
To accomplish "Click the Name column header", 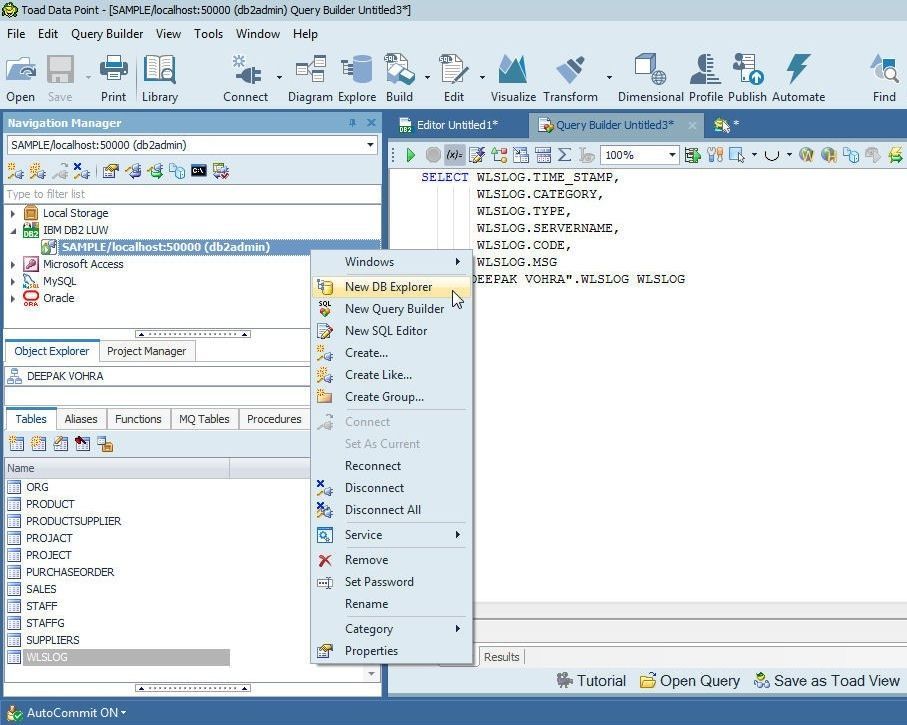I will 117,468.
